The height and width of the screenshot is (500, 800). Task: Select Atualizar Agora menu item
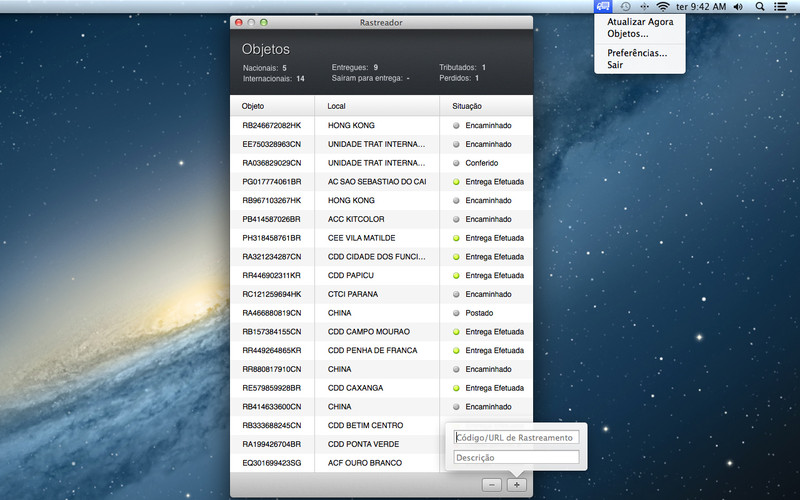(x=640, y=22)
